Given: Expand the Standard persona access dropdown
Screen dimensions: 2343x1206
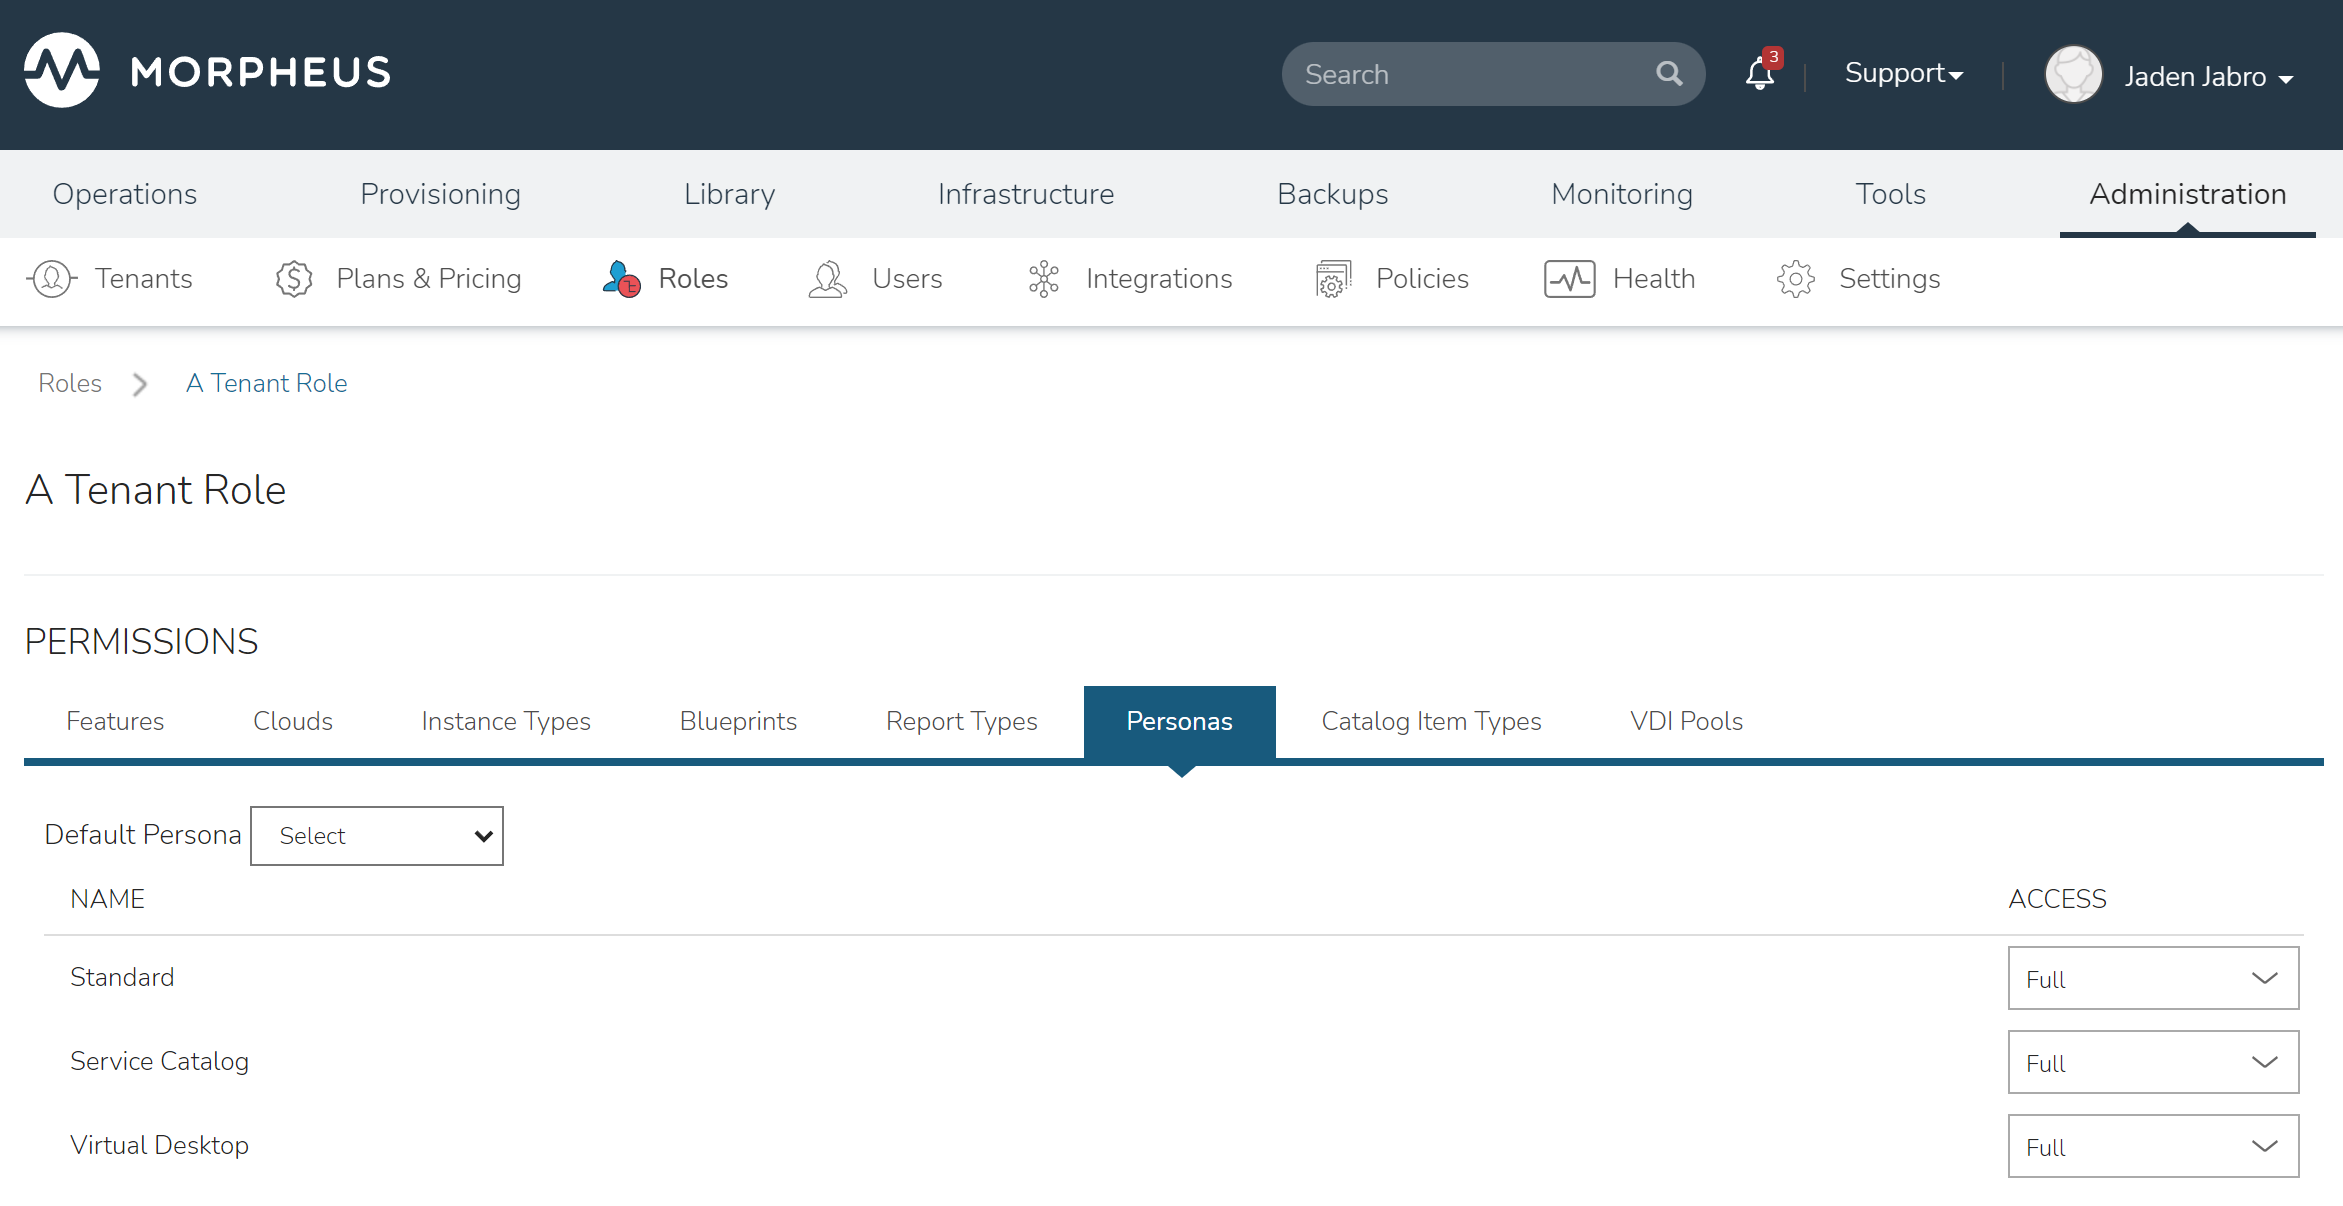Looking at the screenshot, I should tap(2153, 979).
